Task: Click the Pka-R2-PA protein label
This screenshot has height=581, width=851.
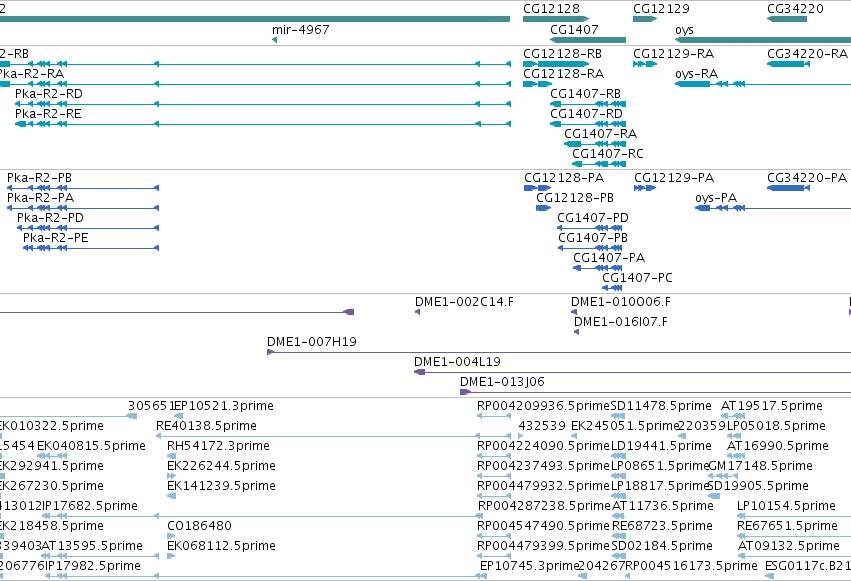Action: pyautogui.click(x=40, y=198)
